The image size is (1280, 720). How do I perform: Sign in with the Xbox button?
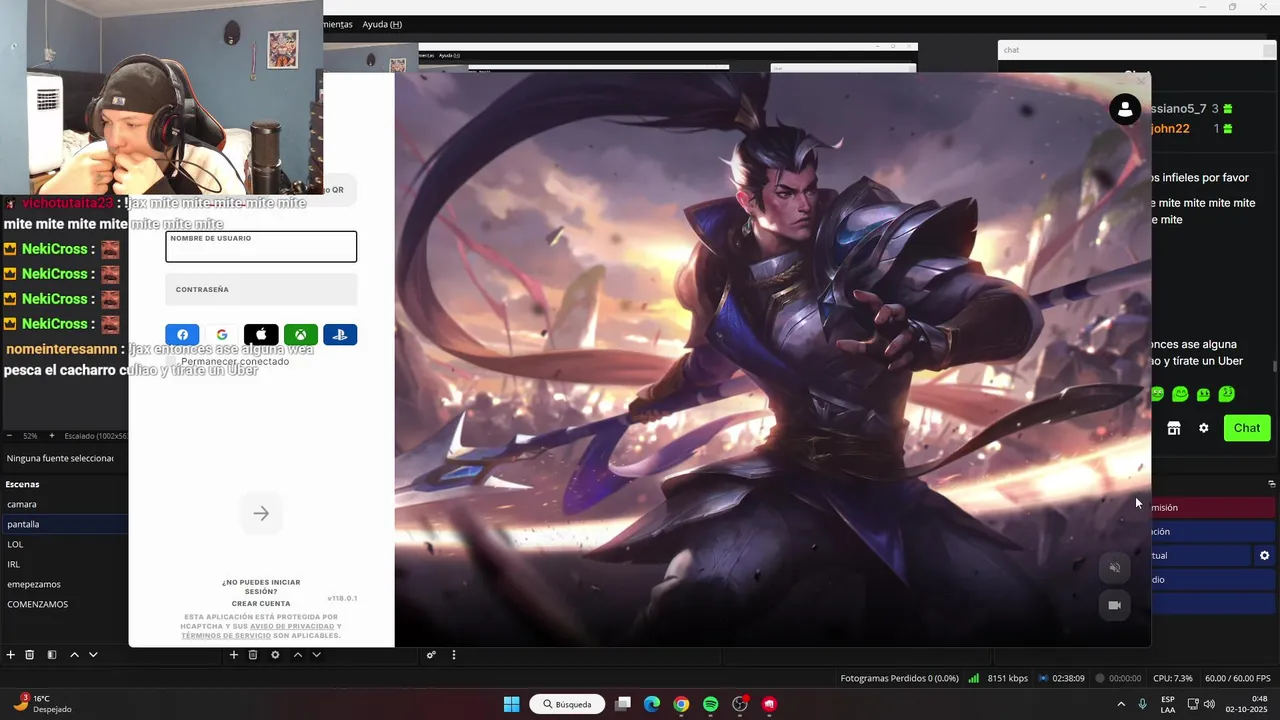click(300, 335)
